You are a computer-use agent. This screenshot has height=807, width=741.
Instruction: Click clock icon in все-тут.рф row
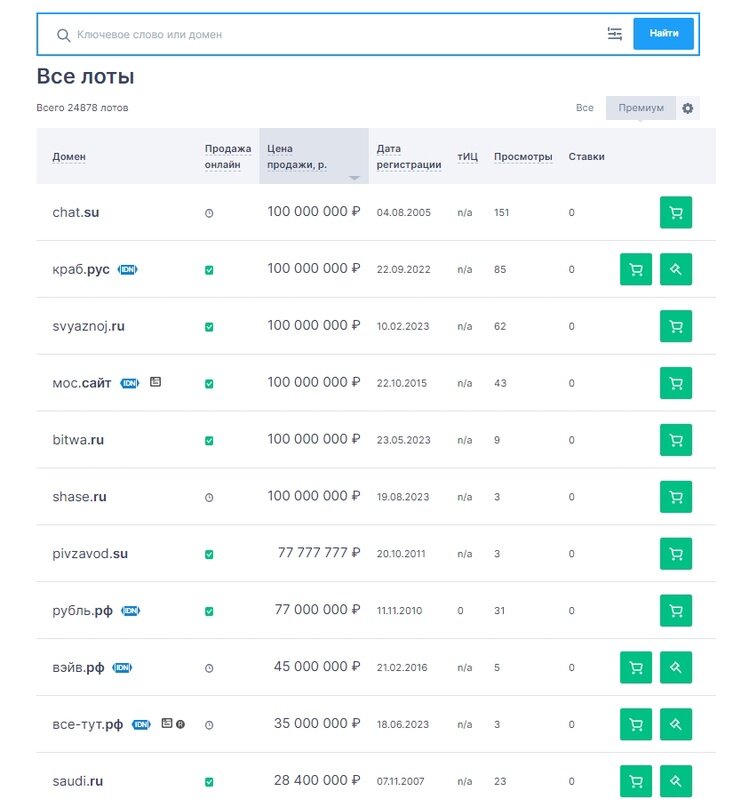tap(209, 725)
